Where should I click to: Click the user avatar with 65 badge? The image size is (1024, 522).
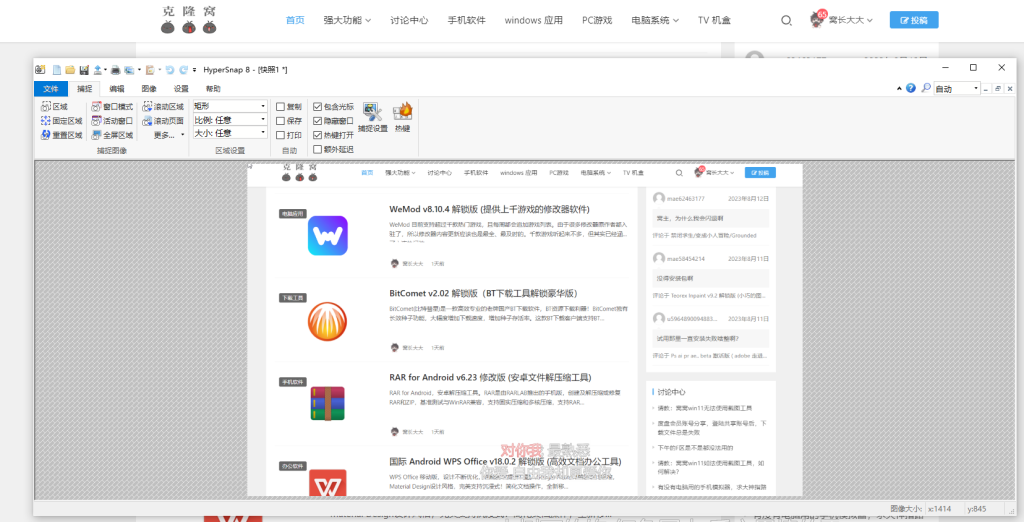[818, 20]
